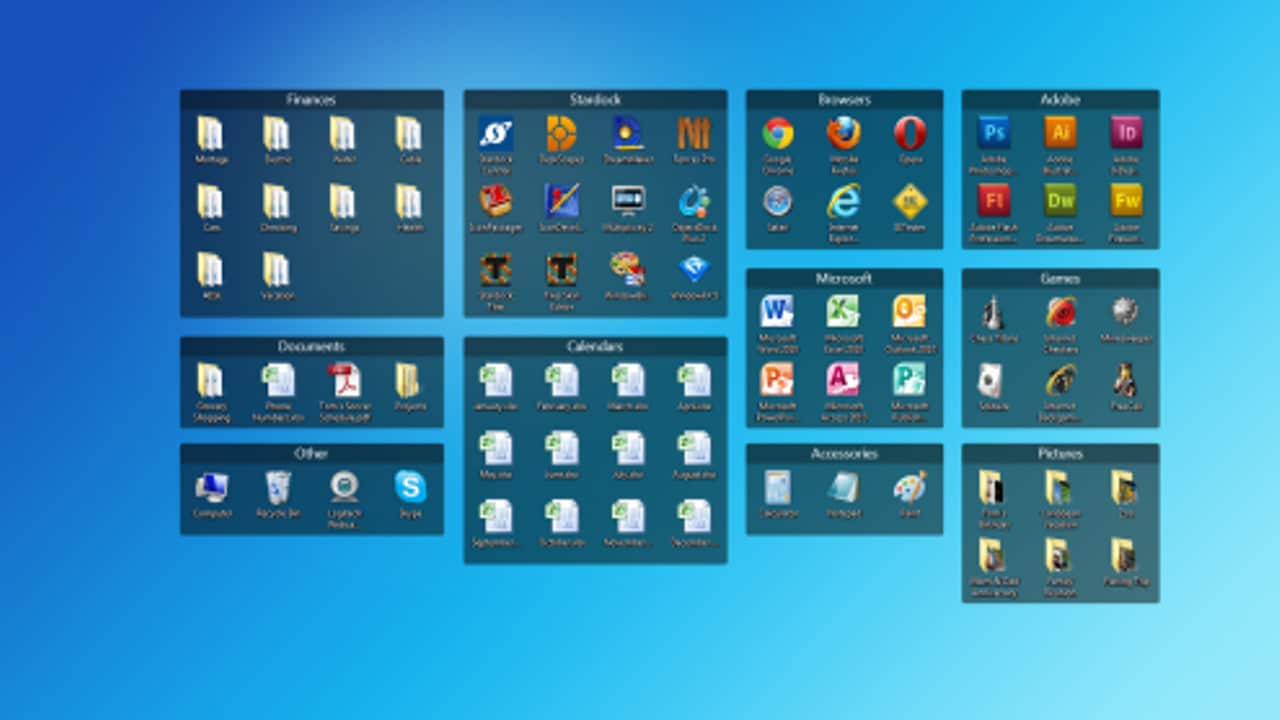The image size is (1280, 720).
Task: Start Minesweeper
Action: [1126, 312]
